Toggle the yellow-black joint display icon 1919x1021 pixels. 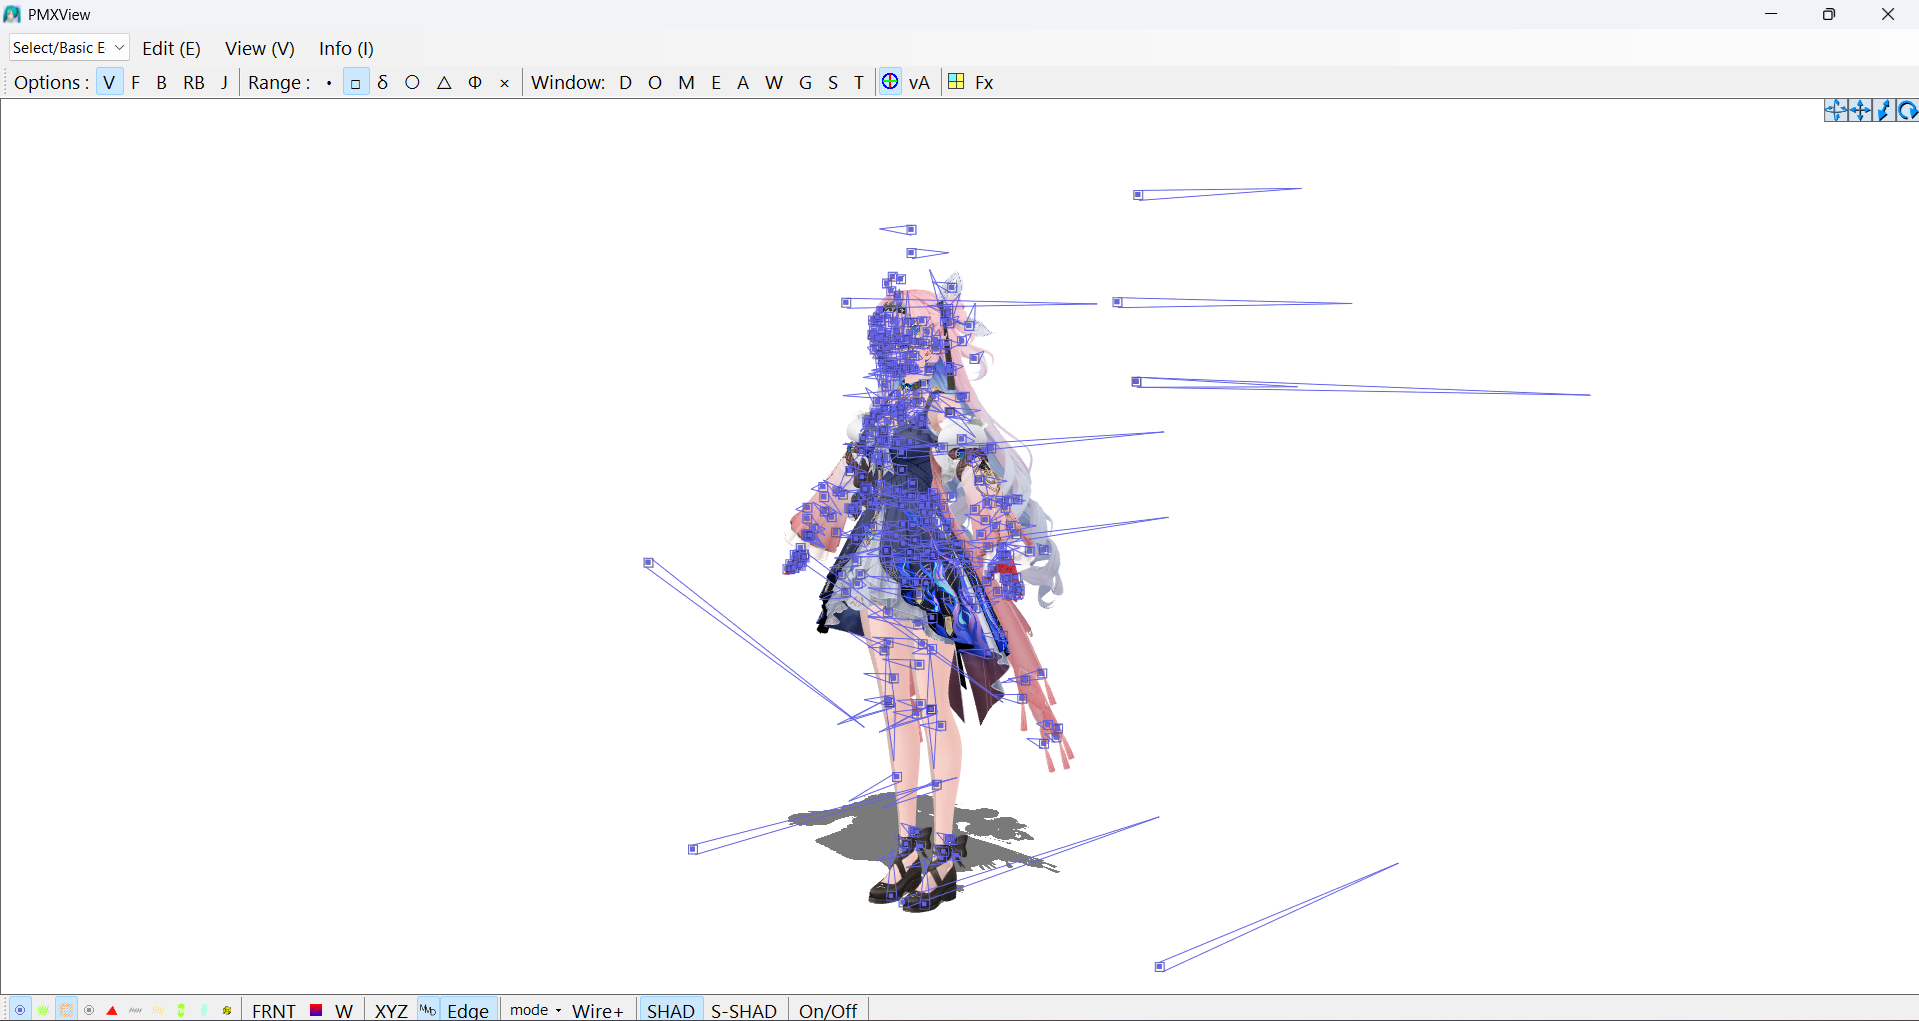click(x=227, y=1010)
